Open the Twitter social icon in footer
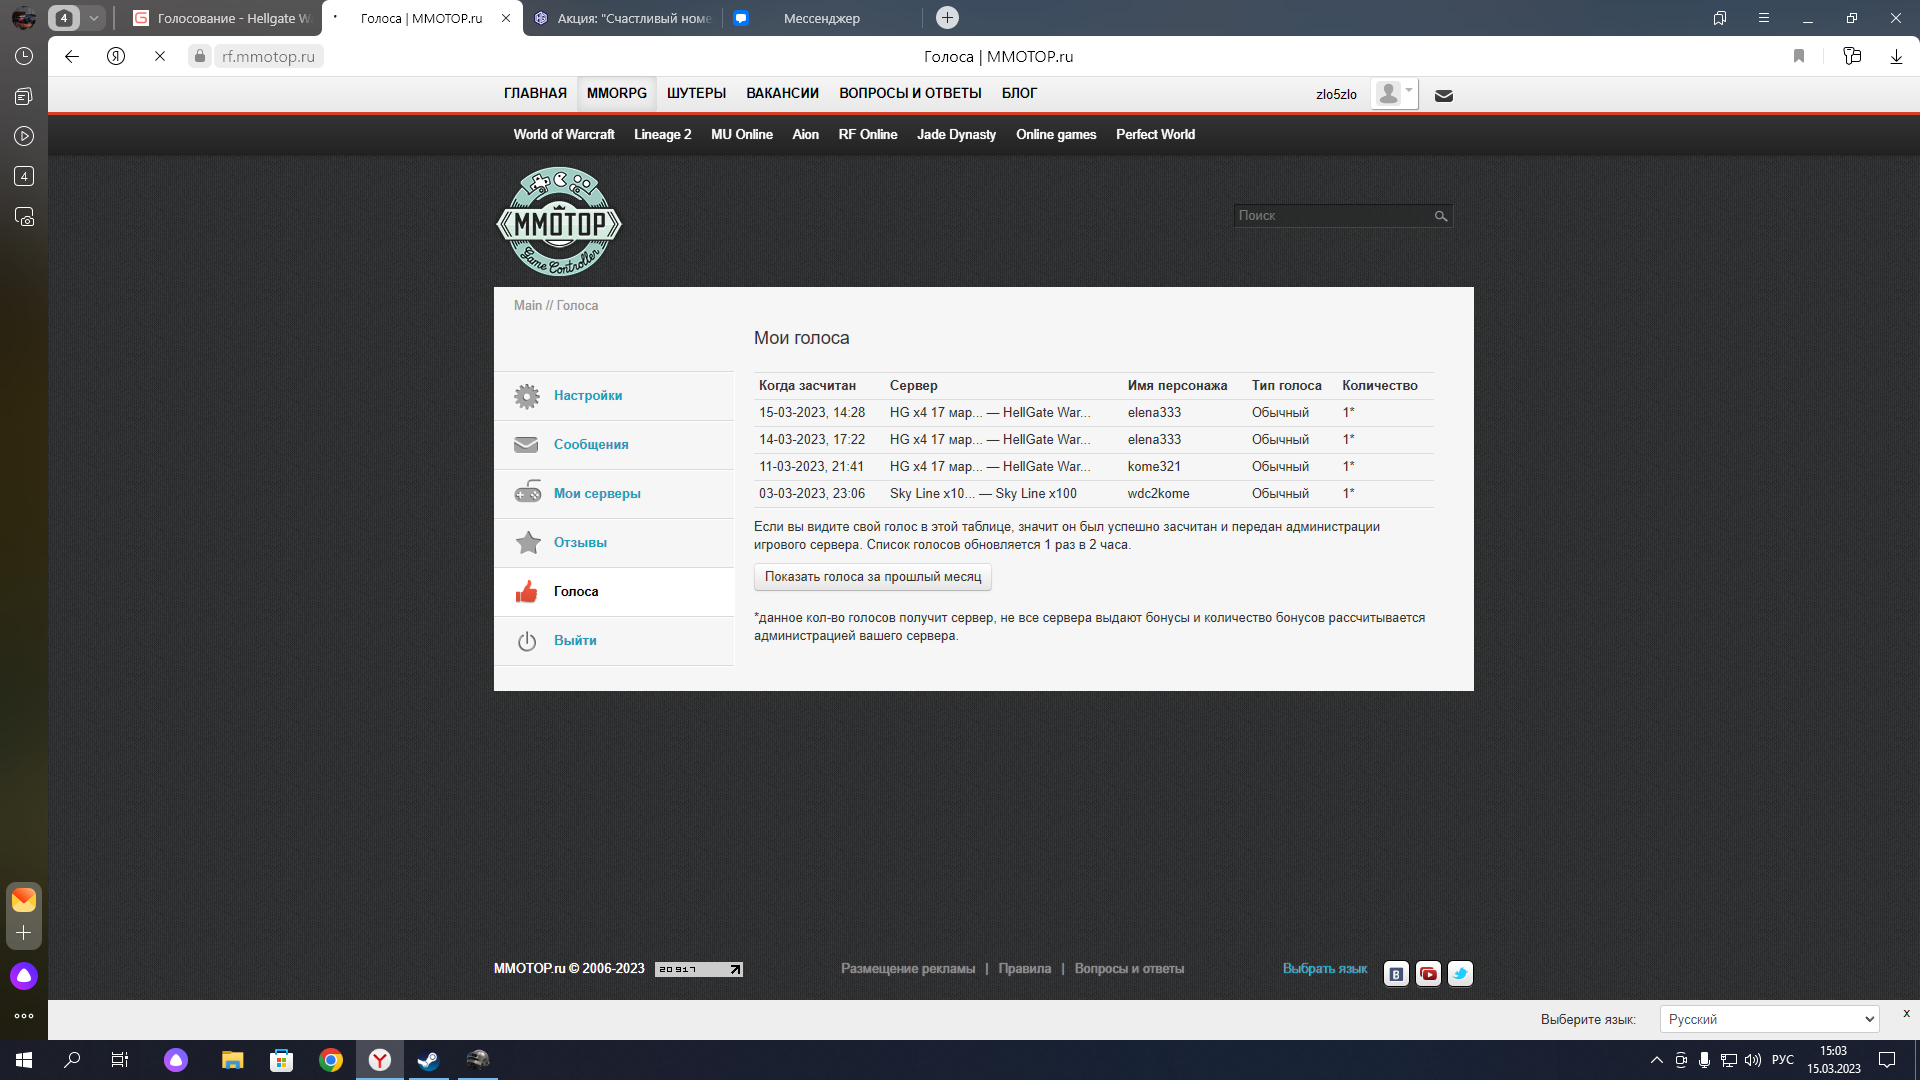1920x1080 pixels. pyautogui.click(x=1460, y=973)
